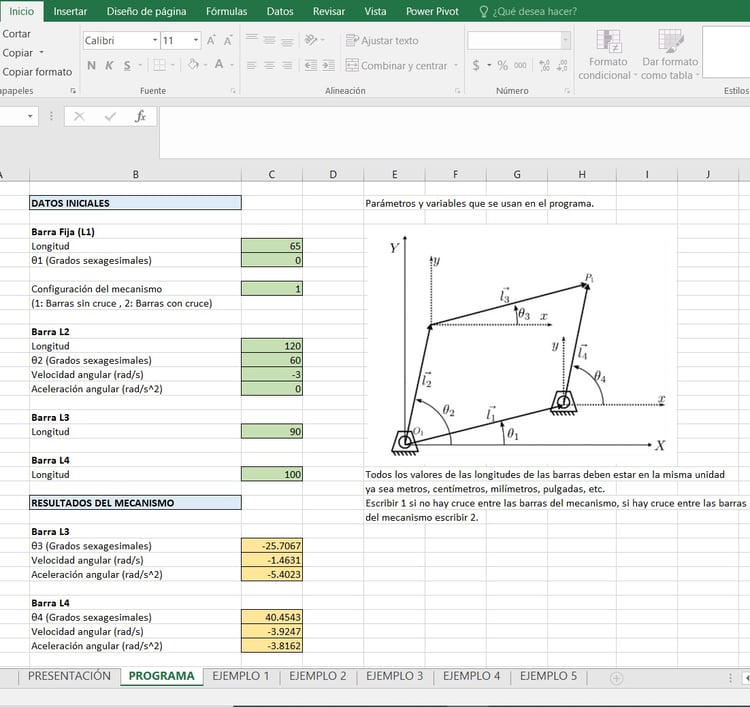
Task: Click the fill color bucket icon
Action: click(x=193, y=64)
